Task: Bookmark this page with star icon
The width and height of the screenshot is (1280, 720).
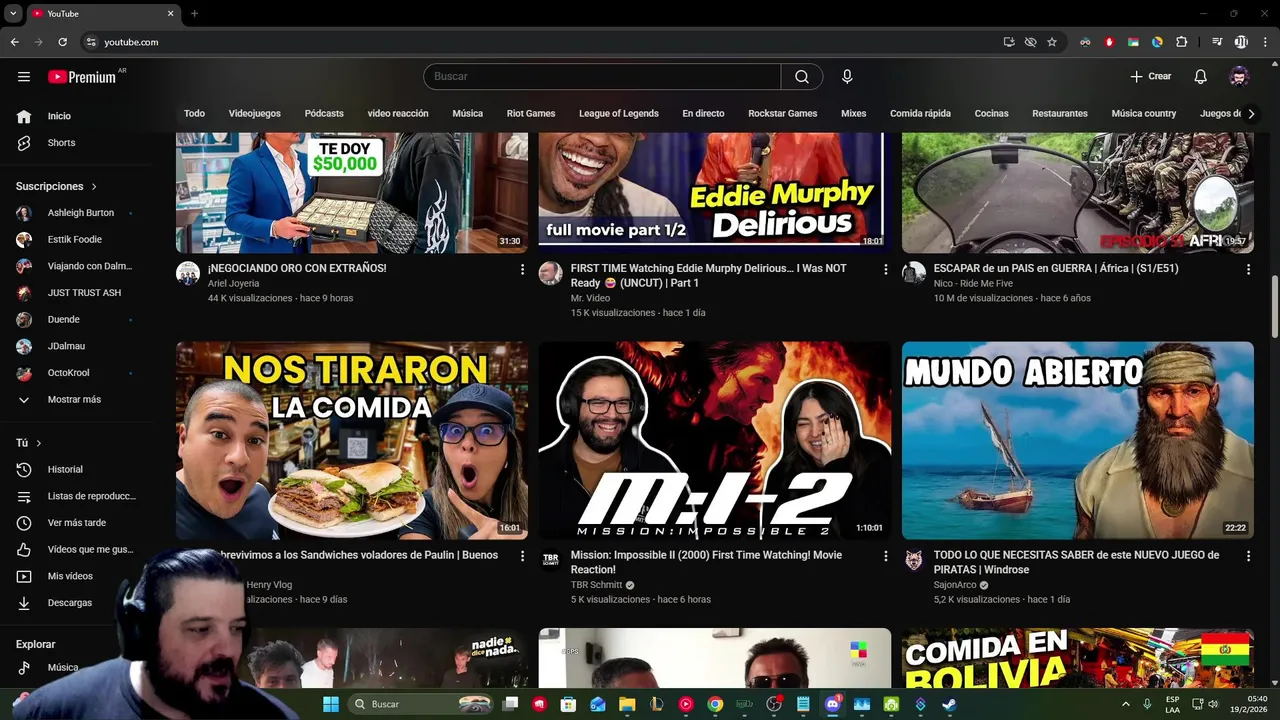Action: [x=1052, y=42]
